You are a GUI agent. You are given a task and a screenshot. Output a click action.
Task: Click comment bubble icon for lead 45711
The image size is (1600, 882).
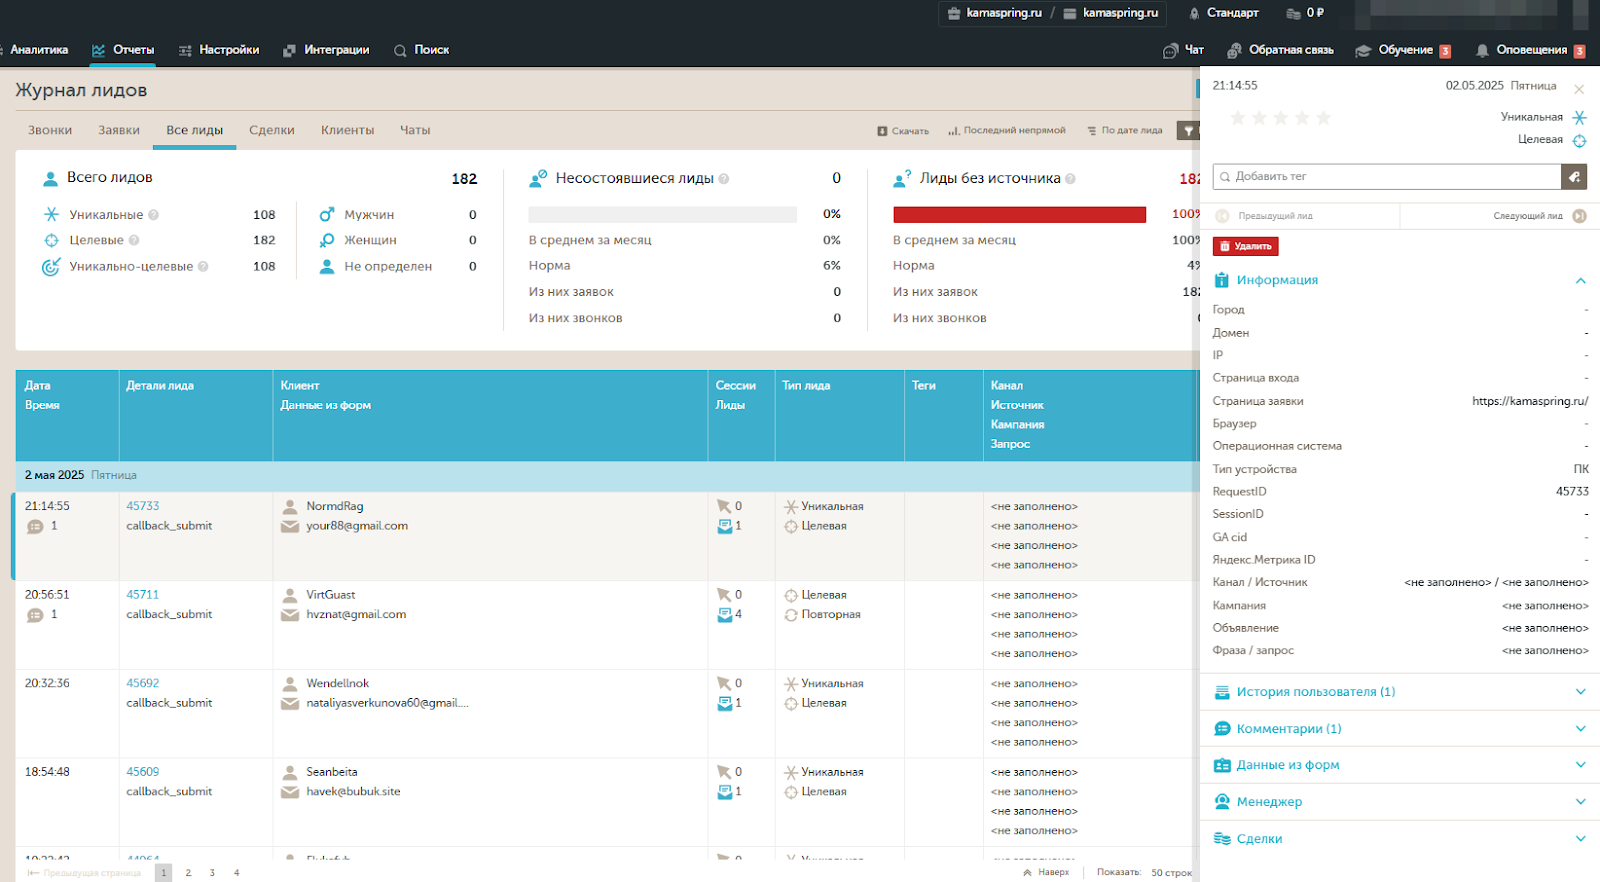(x=35, y=615)
